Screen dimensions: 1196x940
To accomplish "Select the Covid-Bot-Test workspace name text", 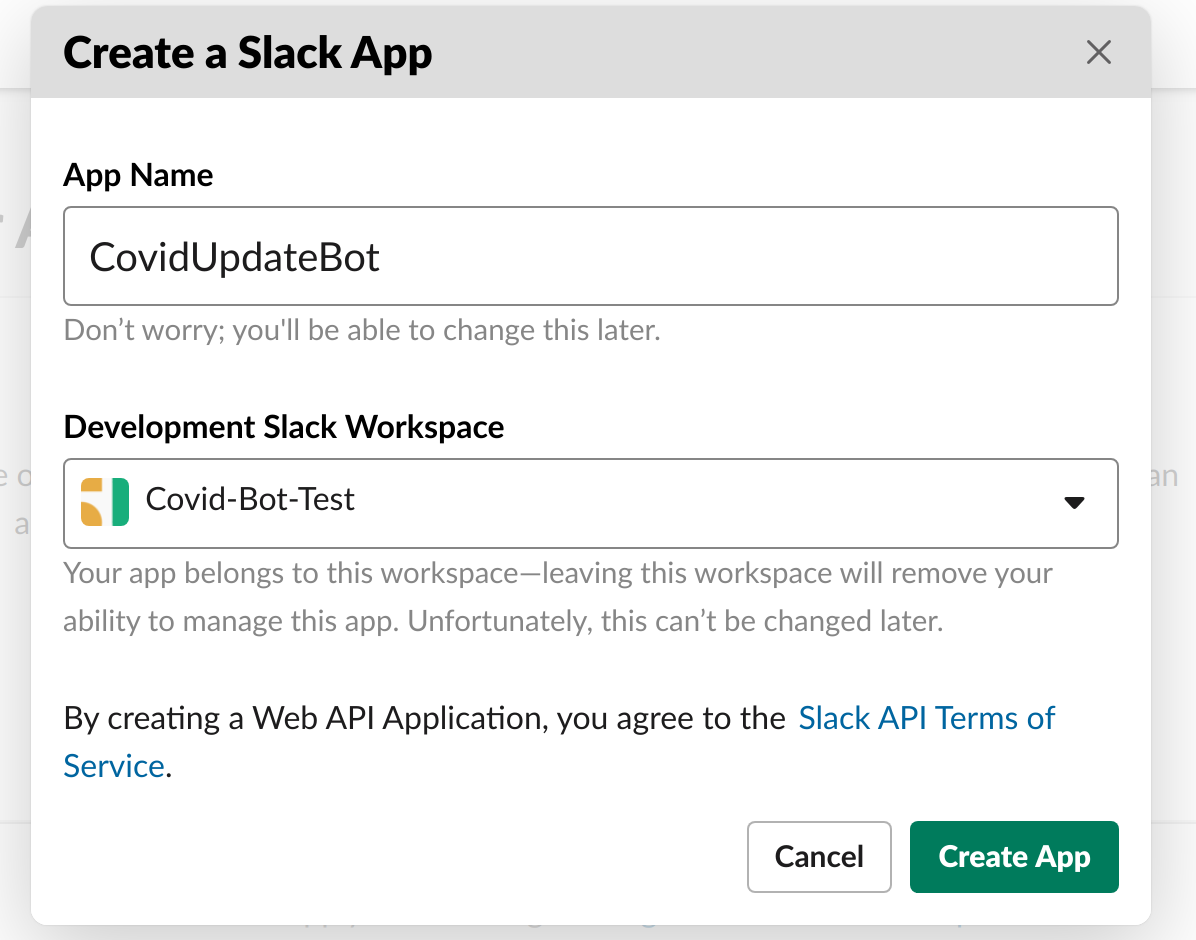I will click(x=250, y=498).
